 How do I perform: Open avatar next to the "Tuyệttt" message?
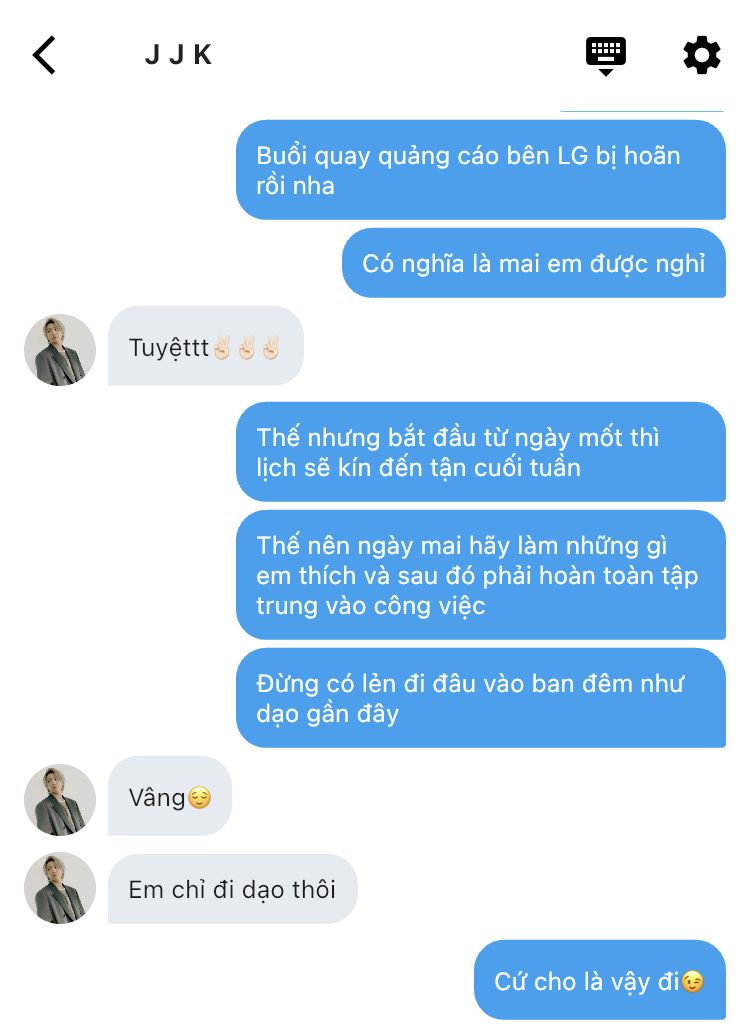tap(60, 350)
